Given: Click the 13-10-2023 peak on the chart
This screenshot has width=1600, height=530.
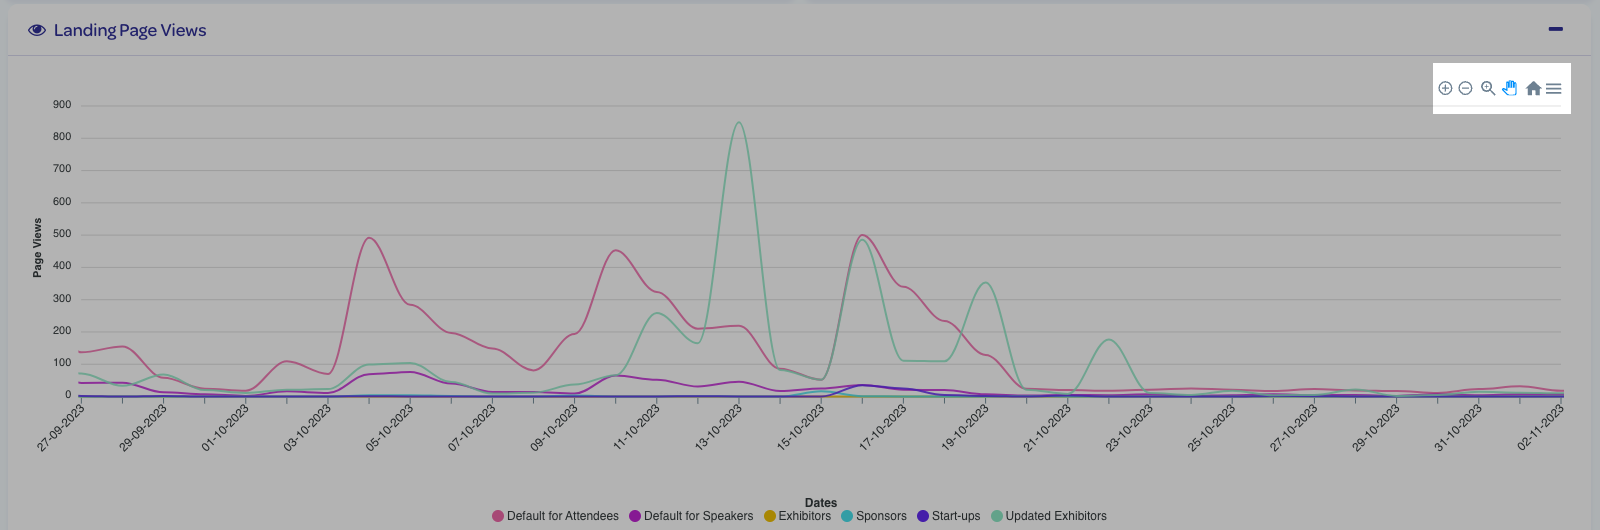Looking at the screenshot, I should pos(739,123).
